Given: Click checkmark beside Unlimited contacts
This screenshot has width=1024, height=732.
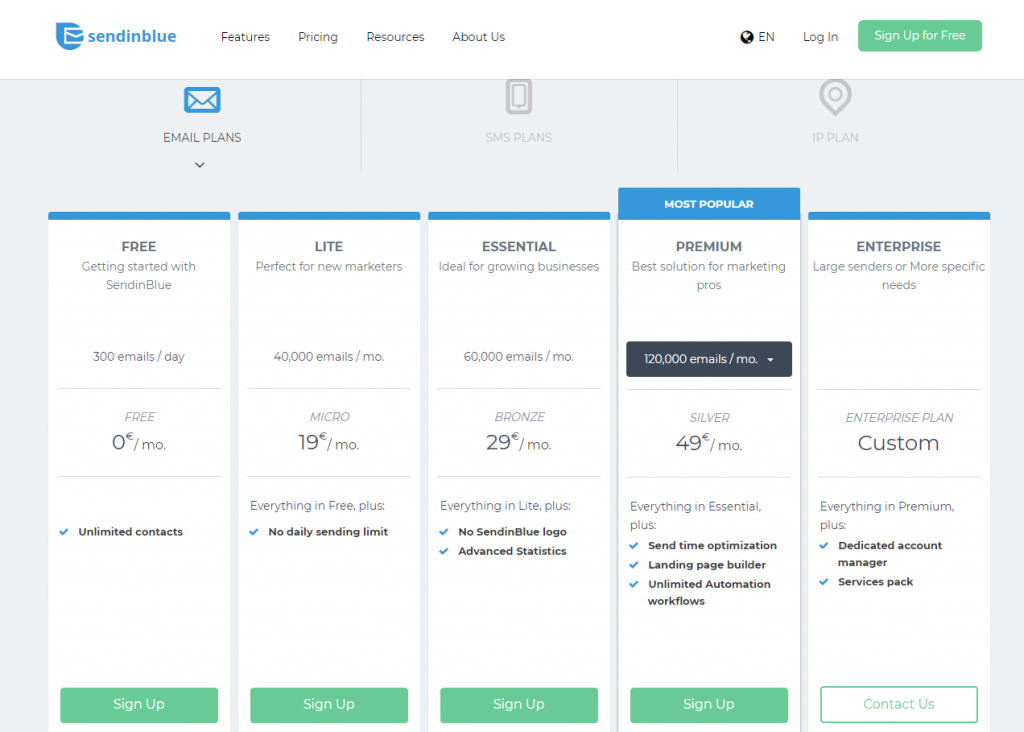Looking at the screenshot, I should click(x=63, y=532).
